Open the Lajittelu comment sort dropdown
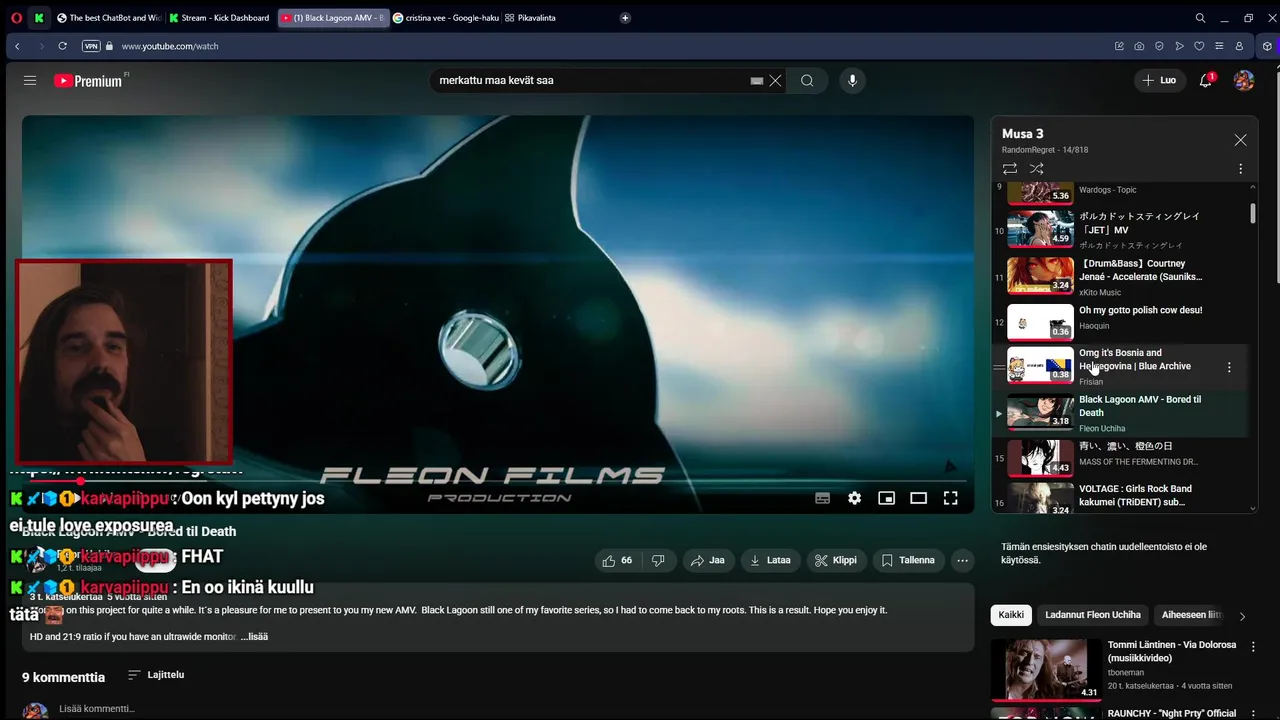Viewport: 1280px width, 720px height. (x=156, y=675)
